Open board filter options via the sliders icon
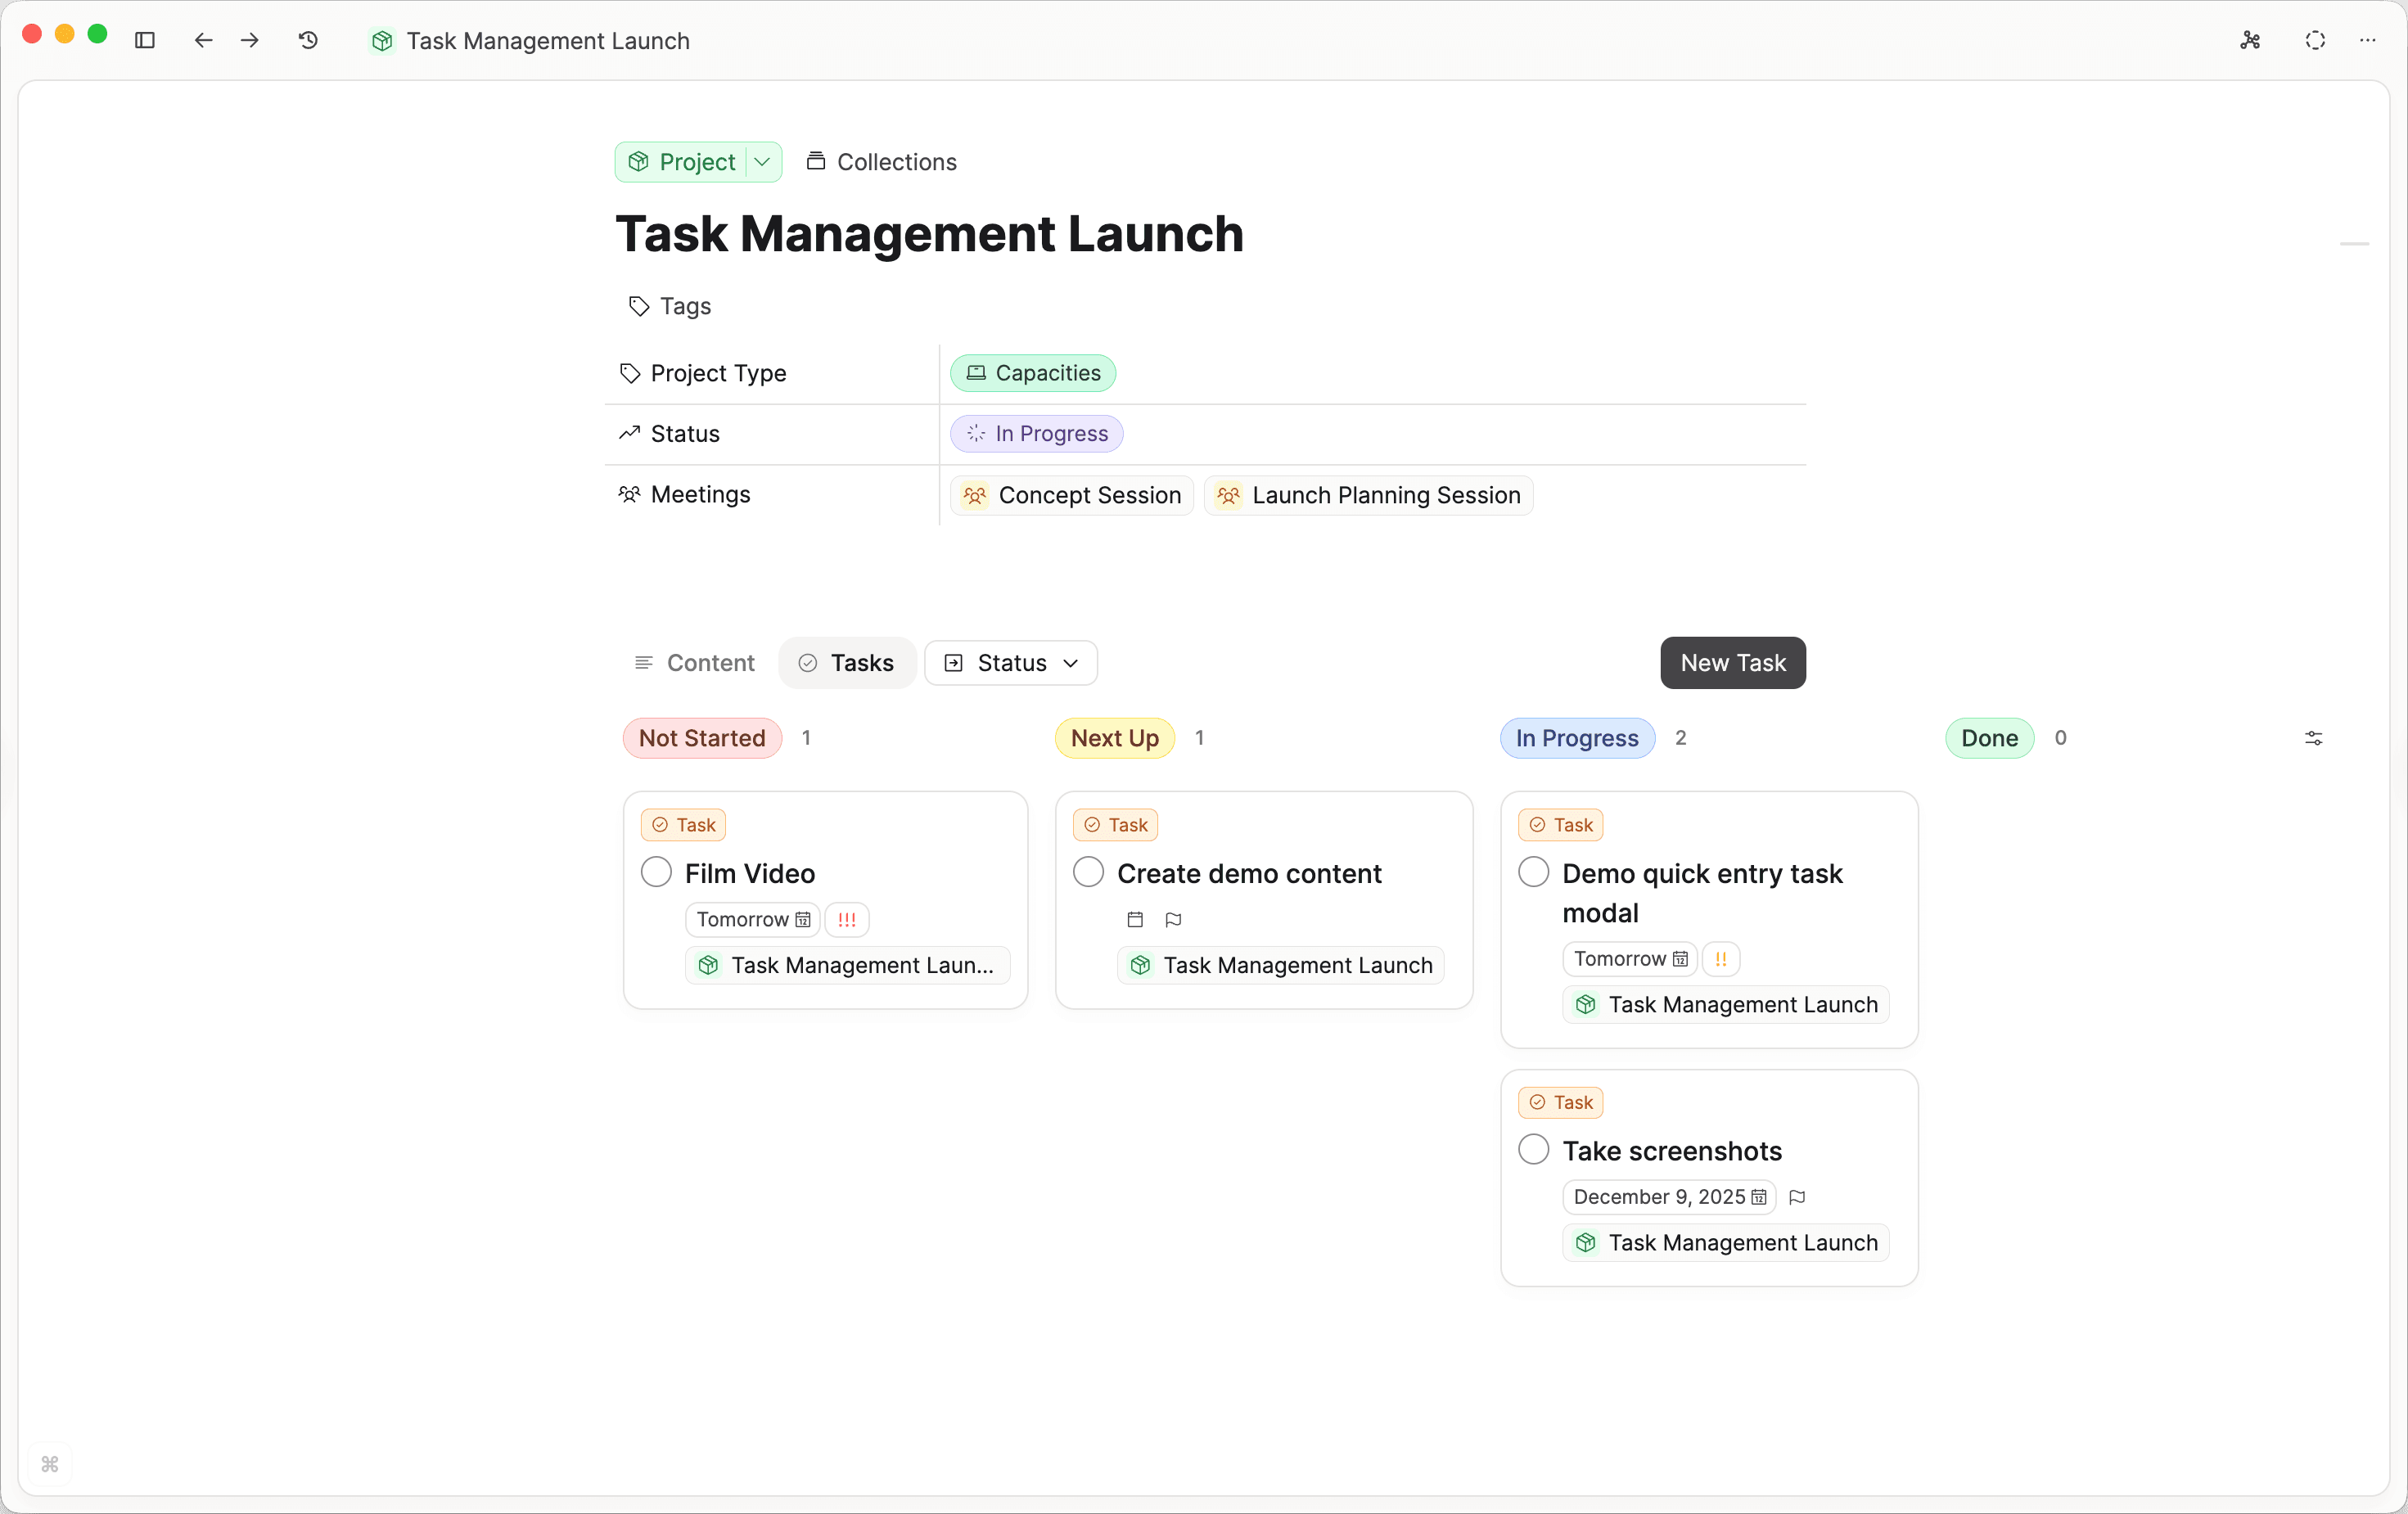 2315,738
